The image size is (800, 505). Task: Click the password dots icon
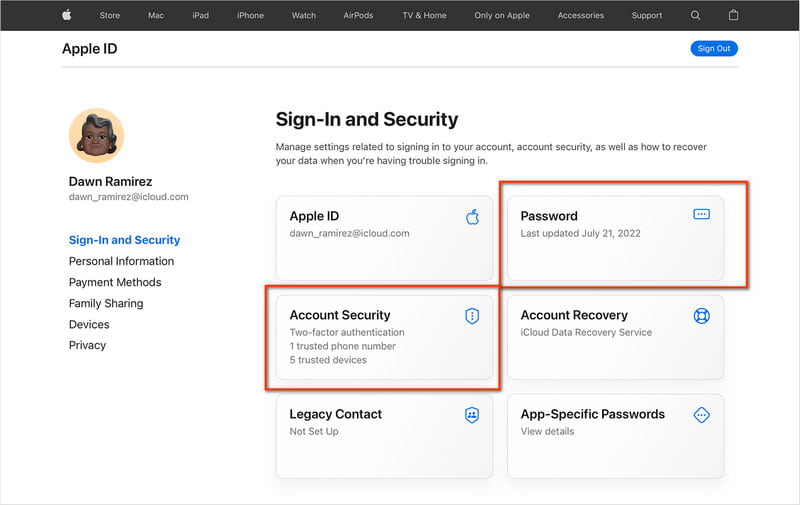click(702, 214)
